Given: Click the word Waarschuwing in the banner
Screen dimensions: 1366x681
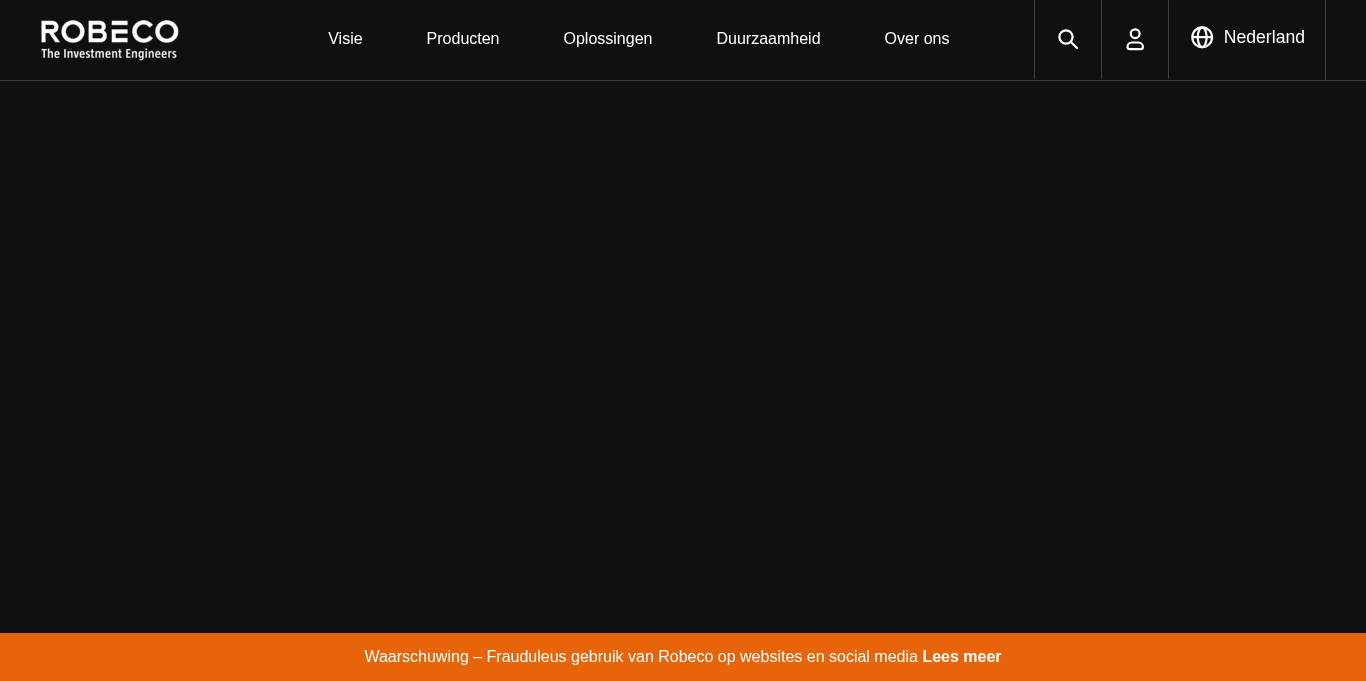Looking at the screenshot, I should click(x=416, y=657).
